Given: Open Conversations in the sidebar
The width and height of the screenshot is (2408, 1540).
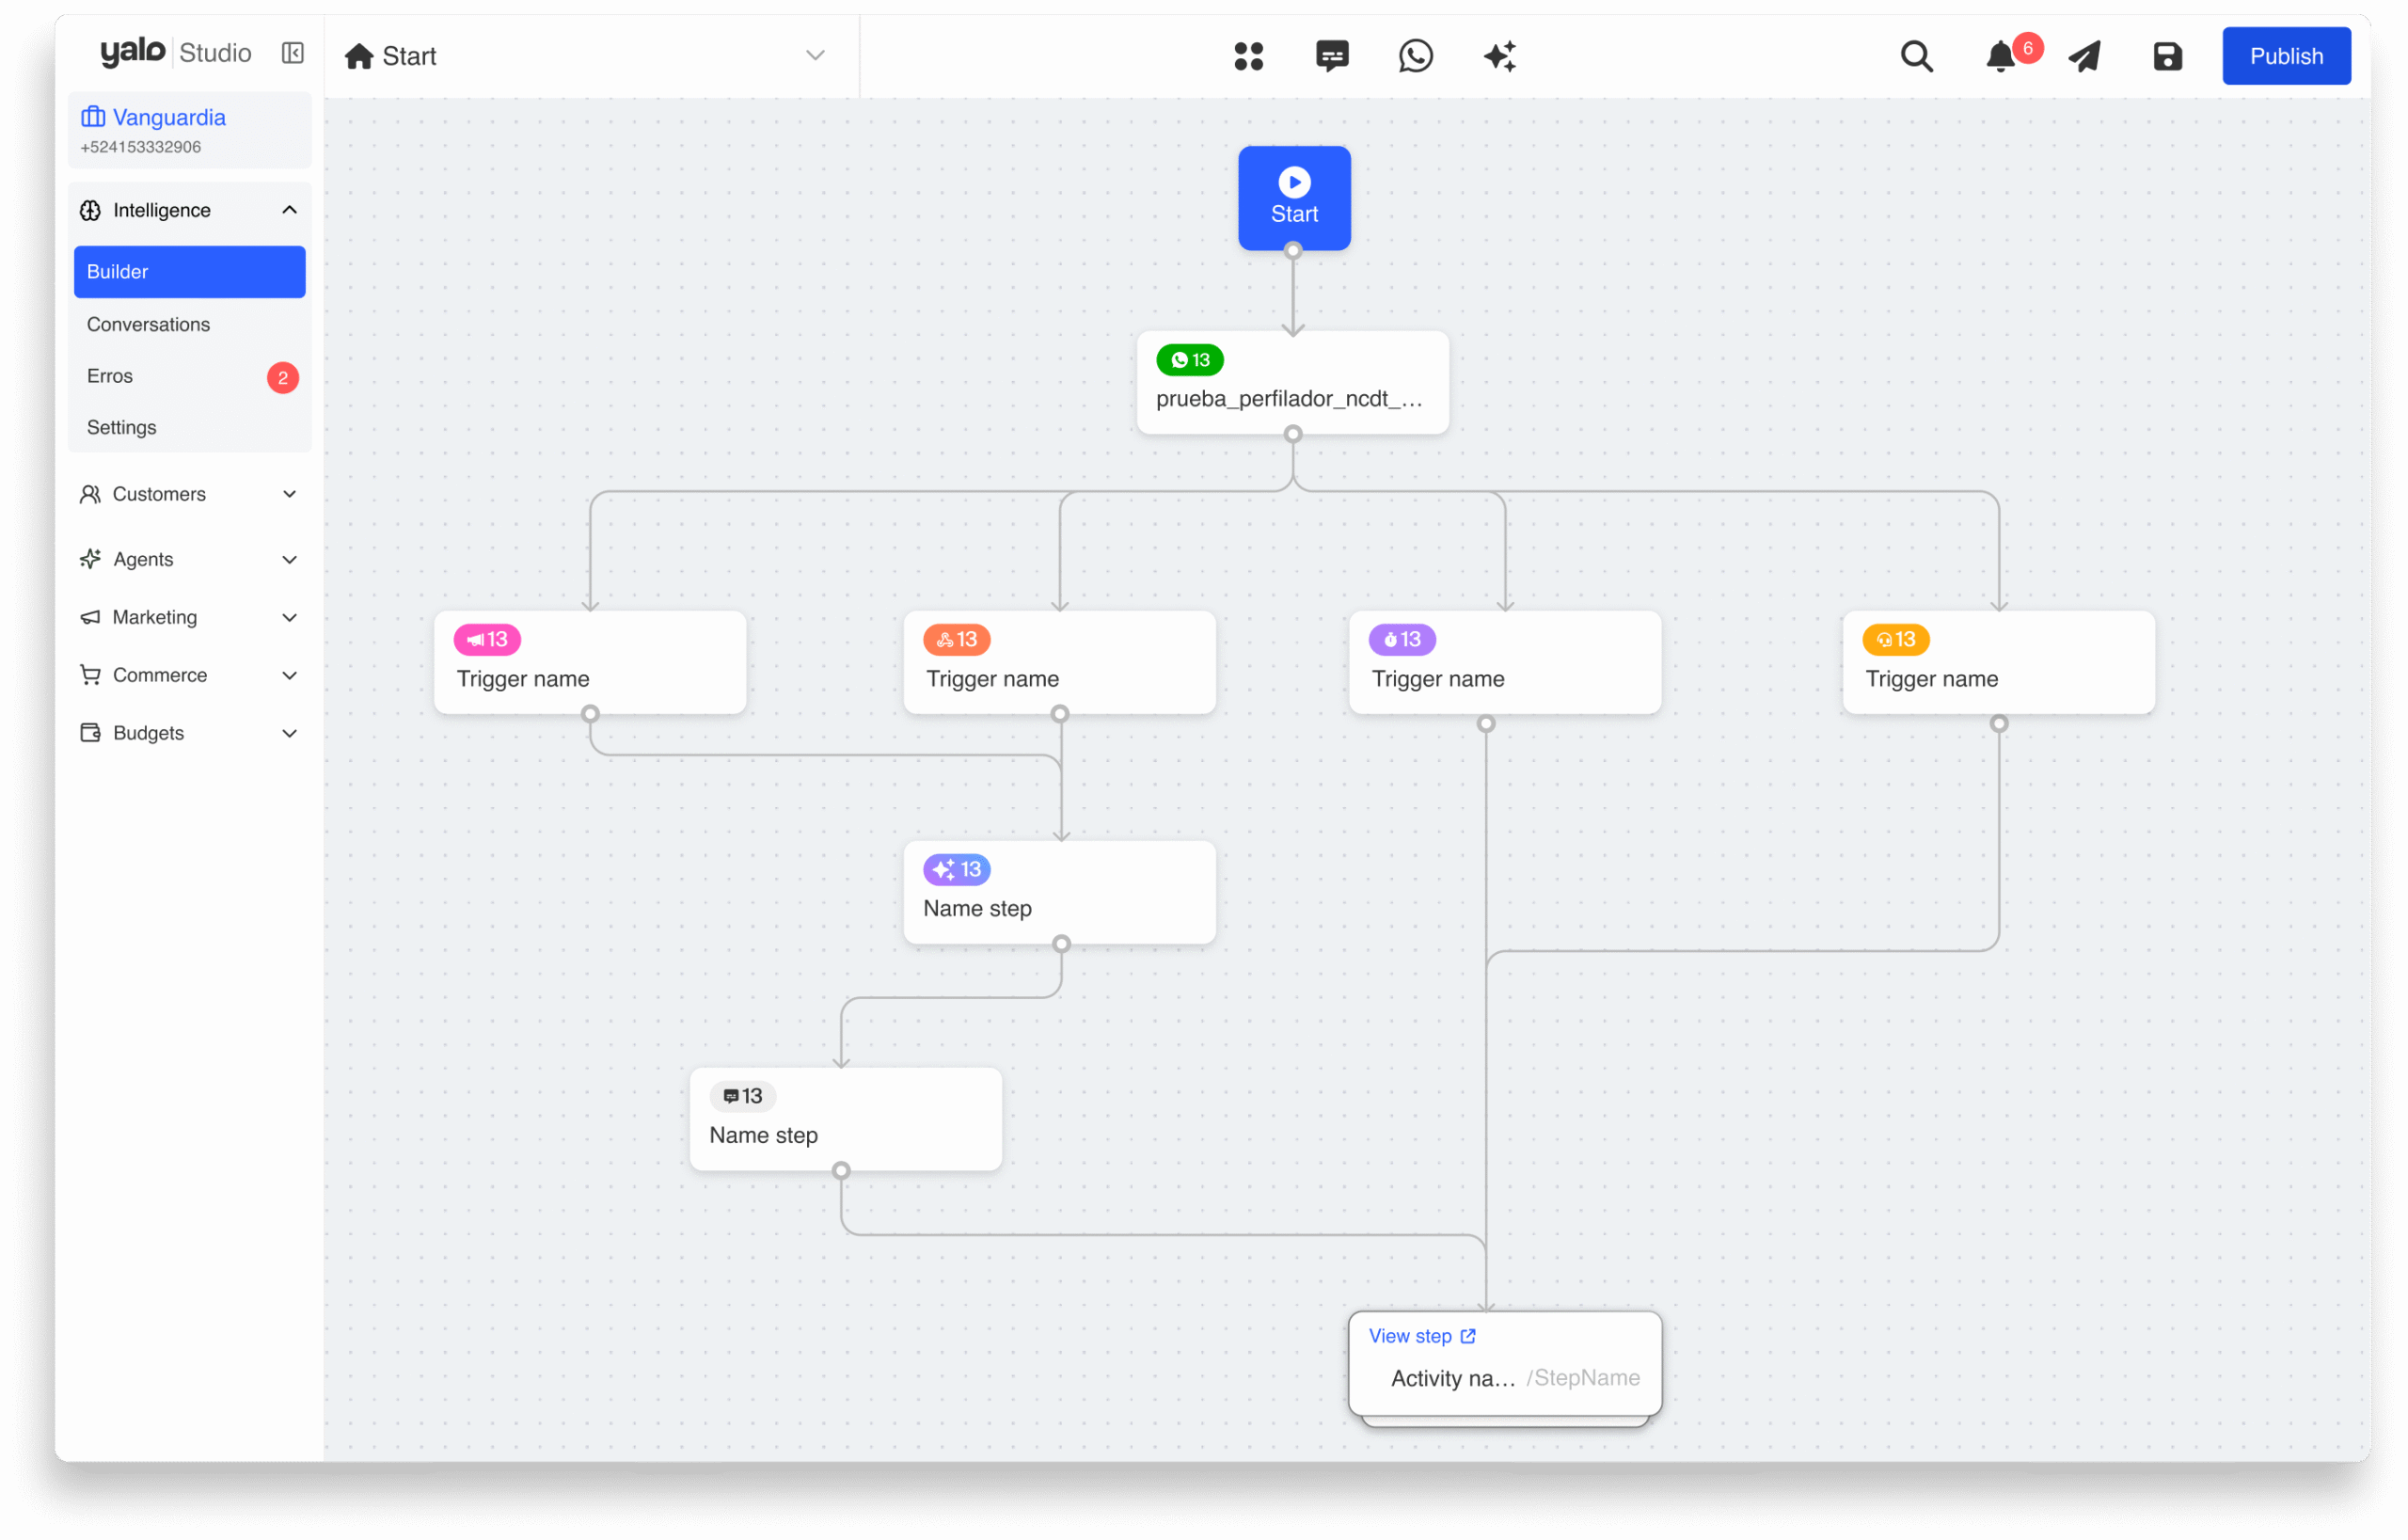Looking at the screenshot, I should tap(149, 324).
